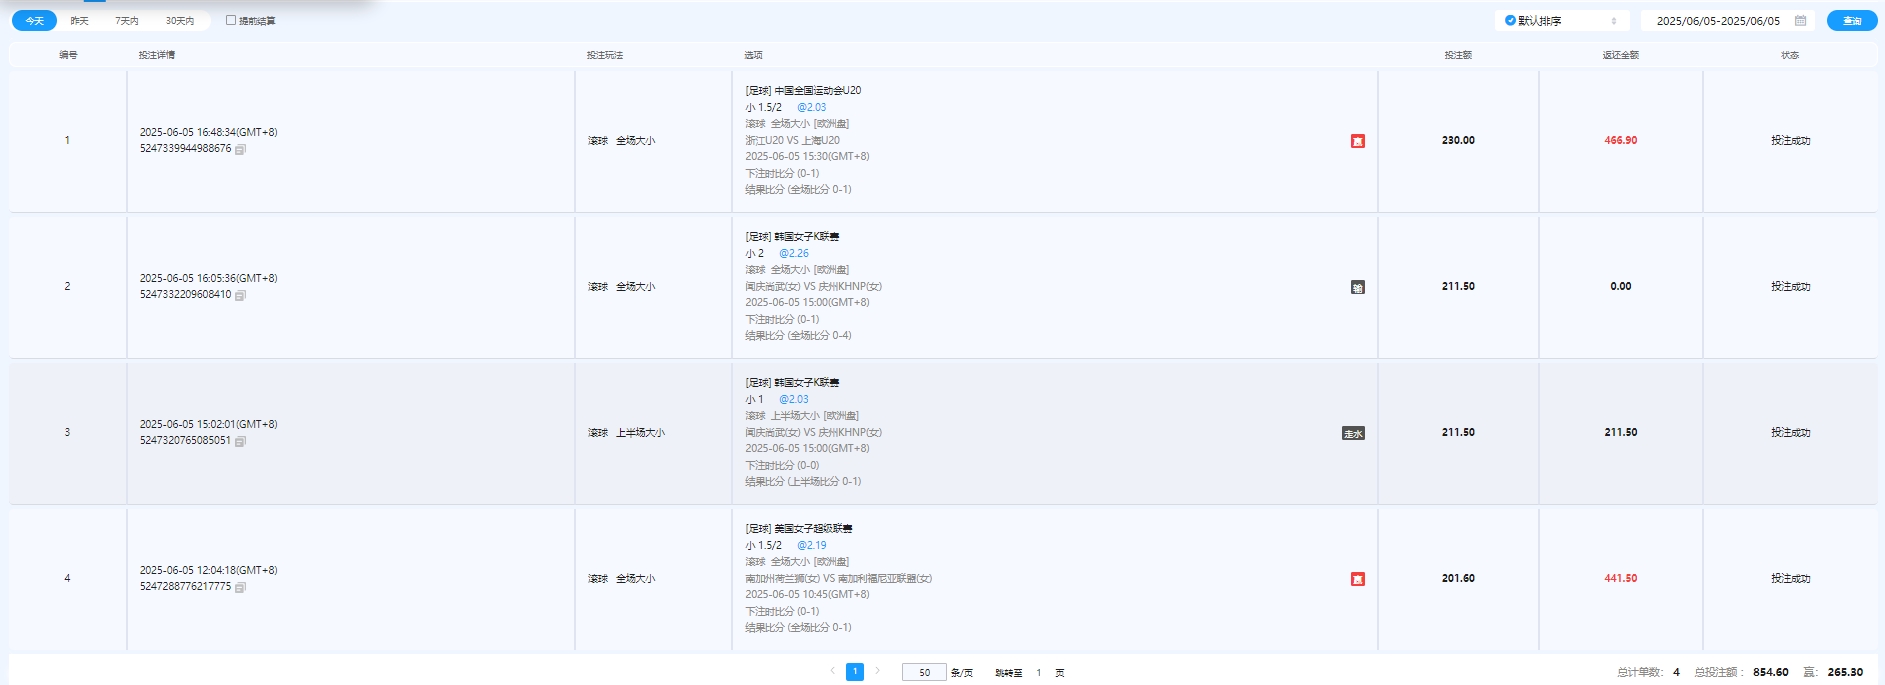Switch to the 7天内 filter tab
This screenshot has width=1885, height=685.
[127, 20]
